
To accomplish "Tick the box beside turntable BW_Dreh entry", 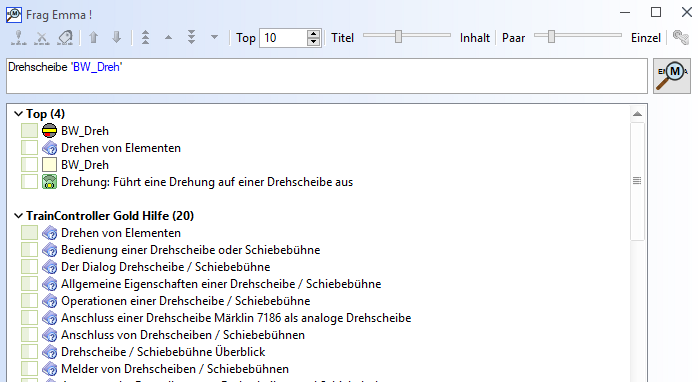I will 29,131.
